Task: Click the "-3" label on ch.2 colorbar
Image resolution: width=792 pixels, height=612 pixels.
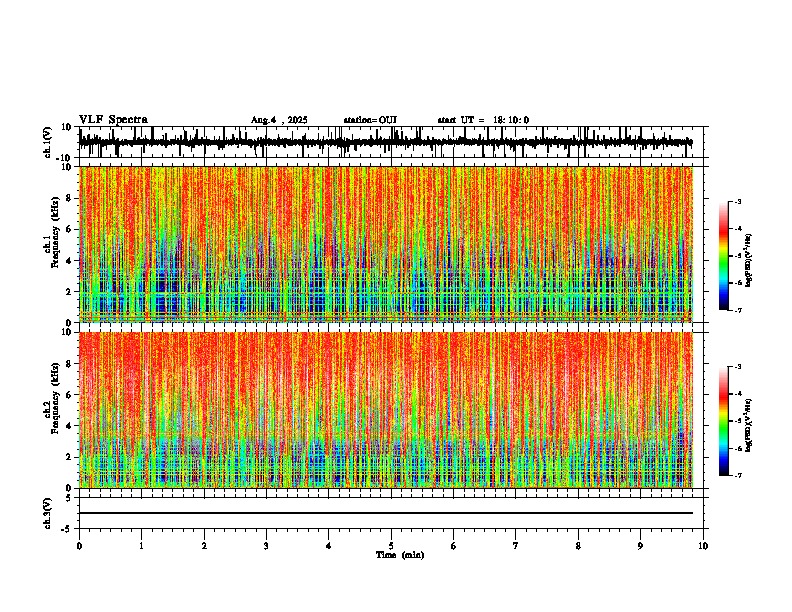Action: click(x=738, y=367)
